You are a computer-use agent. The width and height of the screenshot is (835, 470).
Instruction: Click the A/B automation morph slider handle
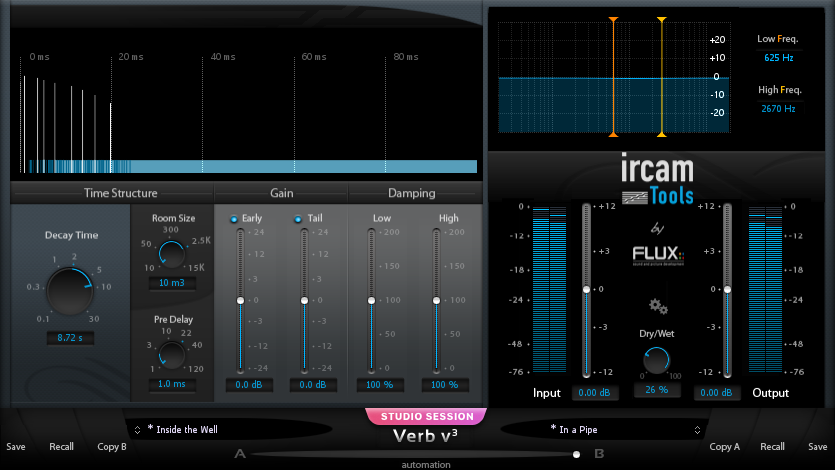(x=576, y=455)
